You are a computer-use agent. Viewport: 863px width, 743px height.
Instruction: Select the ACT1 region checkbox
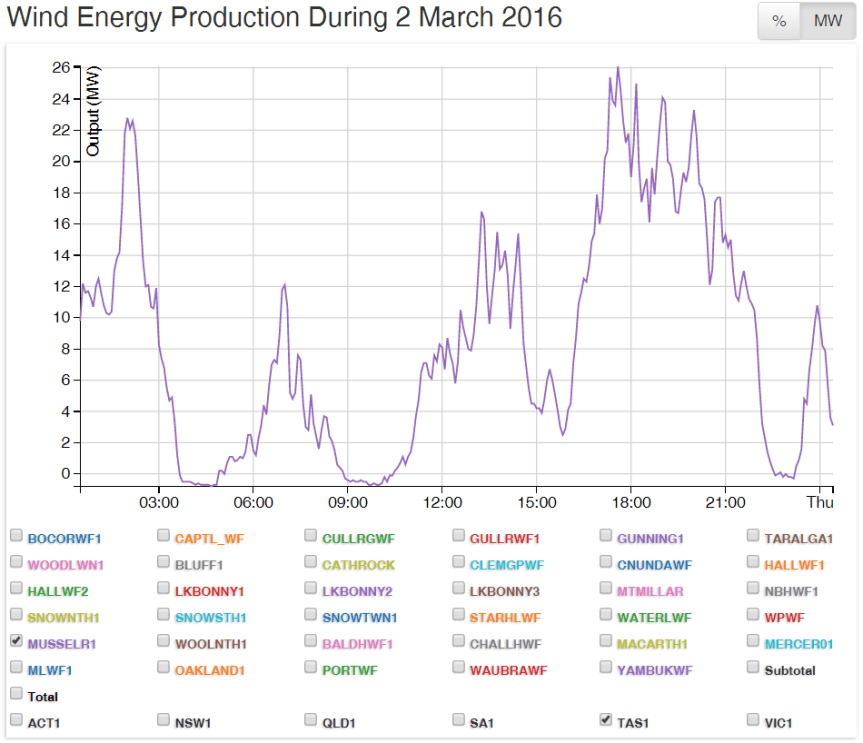(16, 719)
